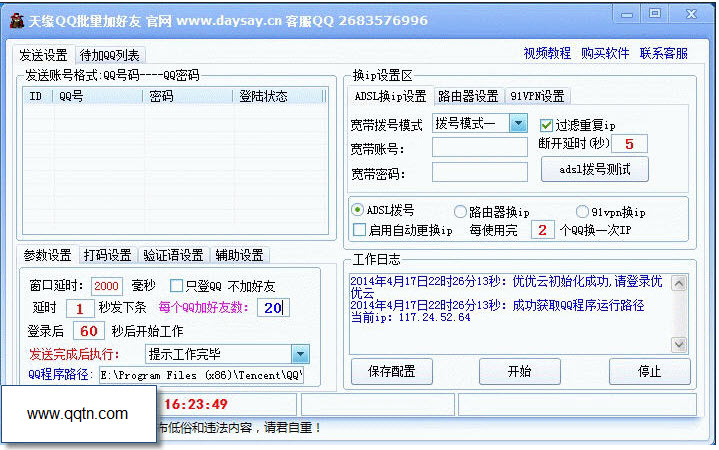Select 路由器换ip radio button
The width and height of the screenshot is (719, 450).
460,211
